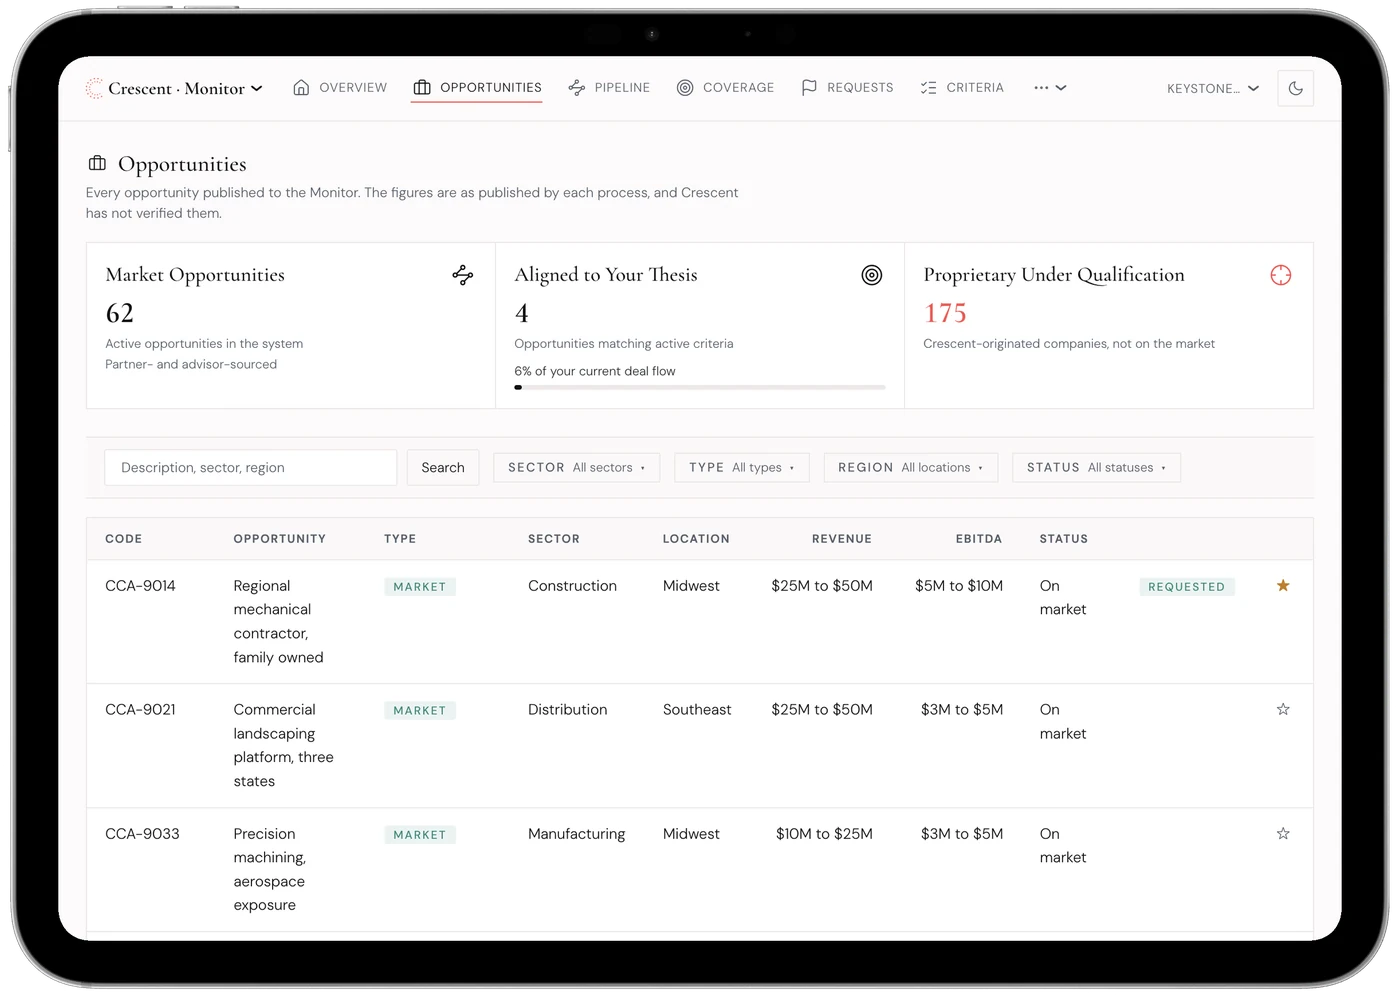The width and height of the screenshot is (1400, 997).
Task: Click the Crescent Monitor logo icon
Action: click(94, 88)
